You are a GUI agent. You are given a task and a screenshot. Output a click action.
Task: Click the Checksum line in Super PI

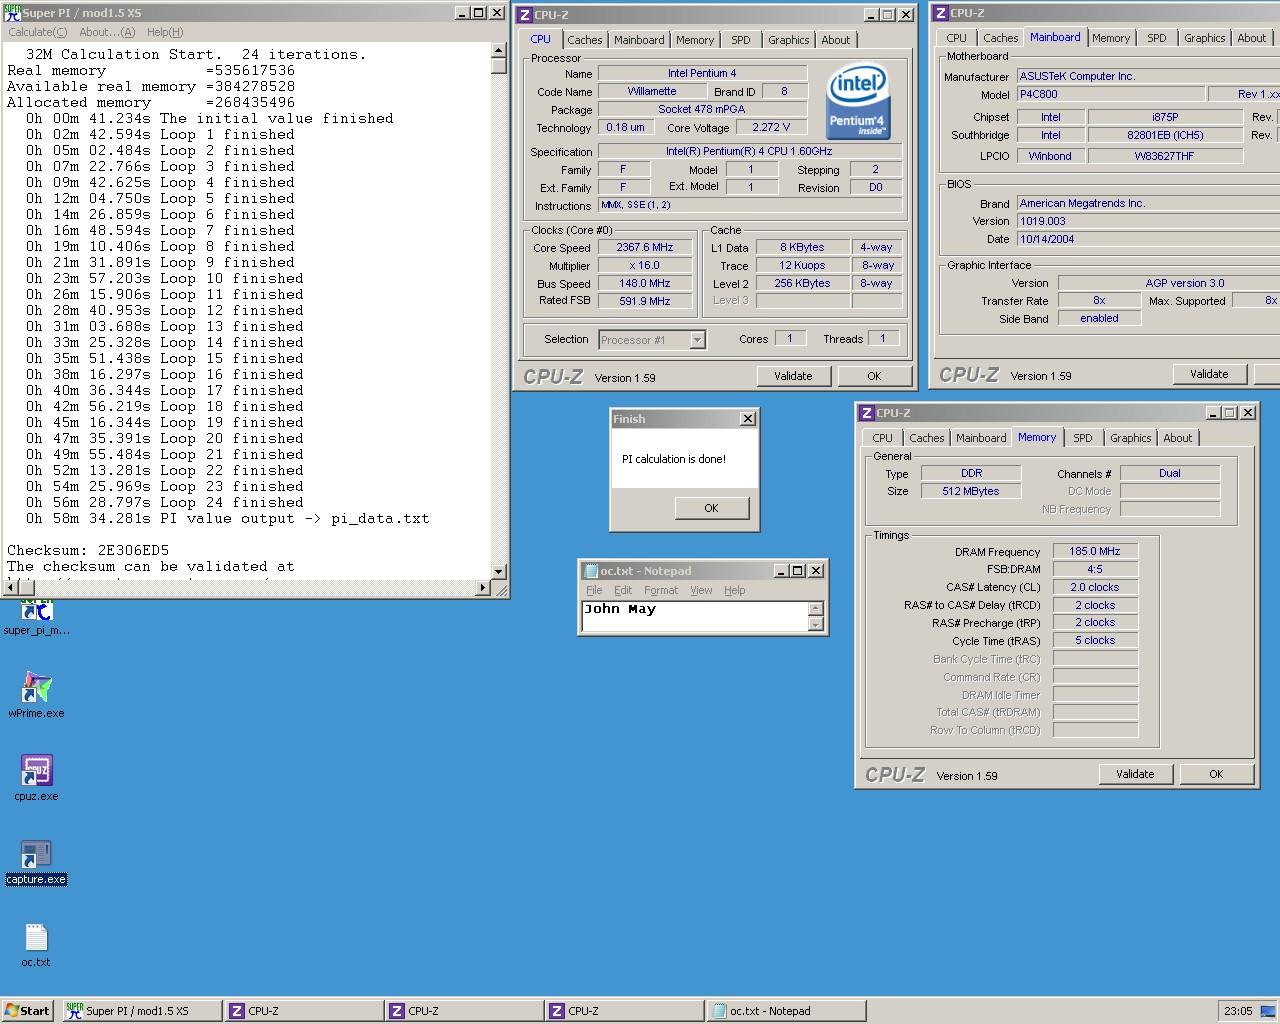click(88, 550)
